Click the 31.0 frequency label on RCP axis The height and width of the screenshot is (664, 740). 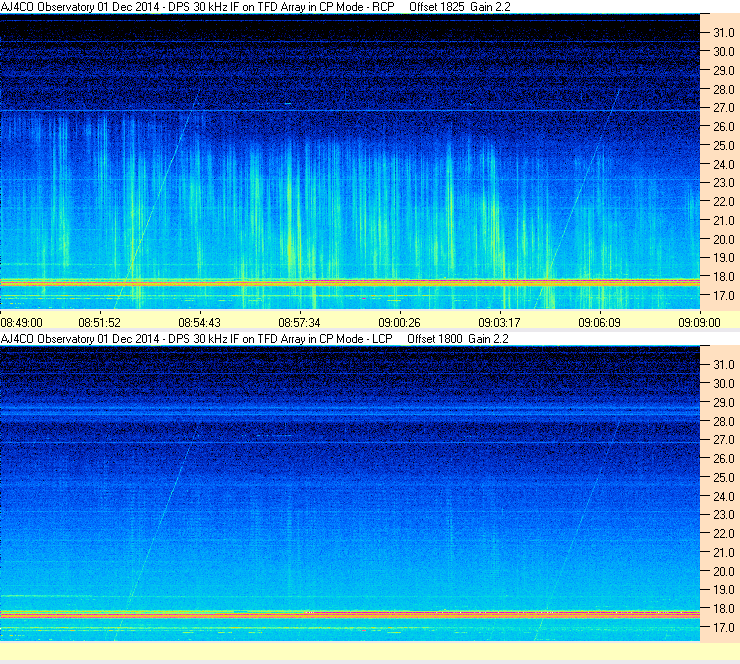click(x=724, y=33)
